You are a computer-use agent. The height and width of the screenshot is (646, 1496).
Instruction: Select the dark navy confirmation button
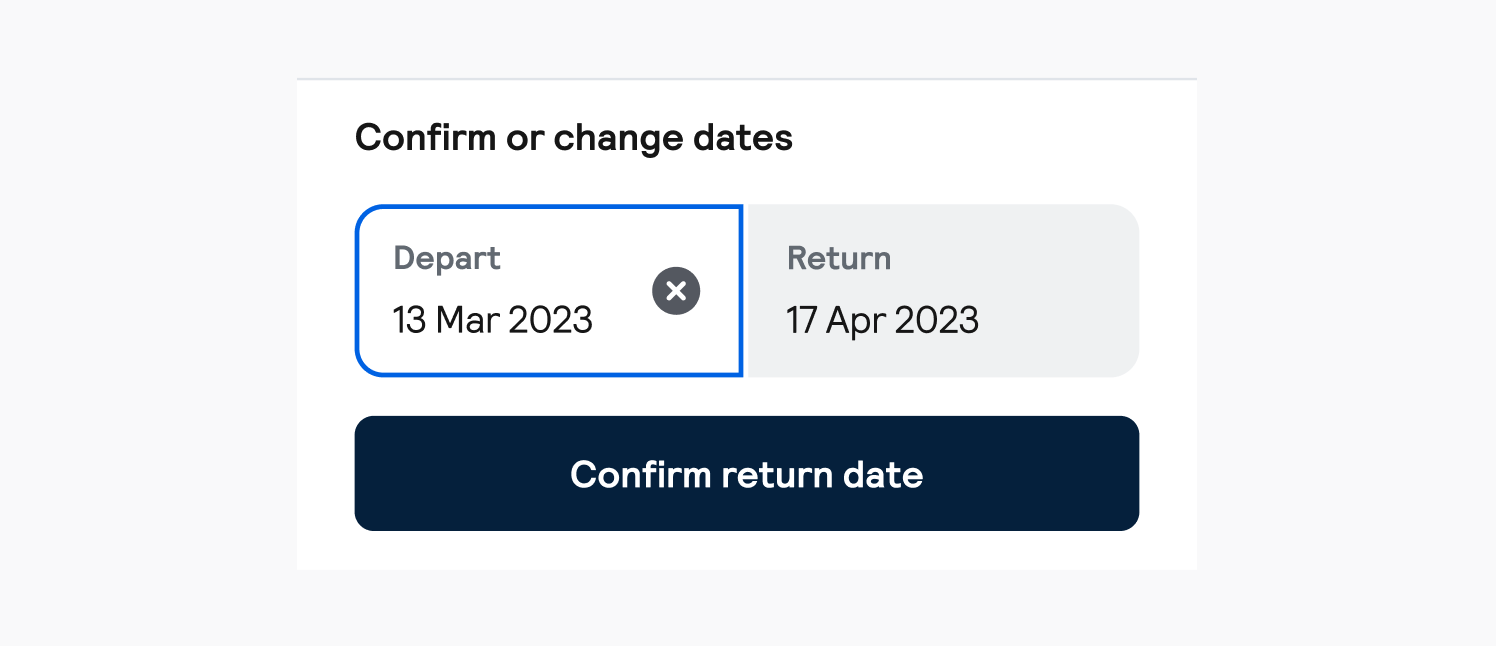click(747, 473)
